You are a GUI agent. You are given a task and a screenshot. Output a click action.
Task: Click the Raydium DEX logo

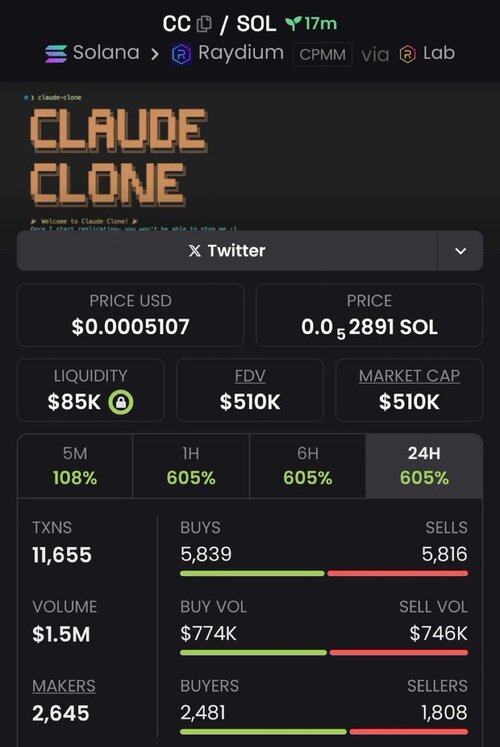(x=181, y=54)
